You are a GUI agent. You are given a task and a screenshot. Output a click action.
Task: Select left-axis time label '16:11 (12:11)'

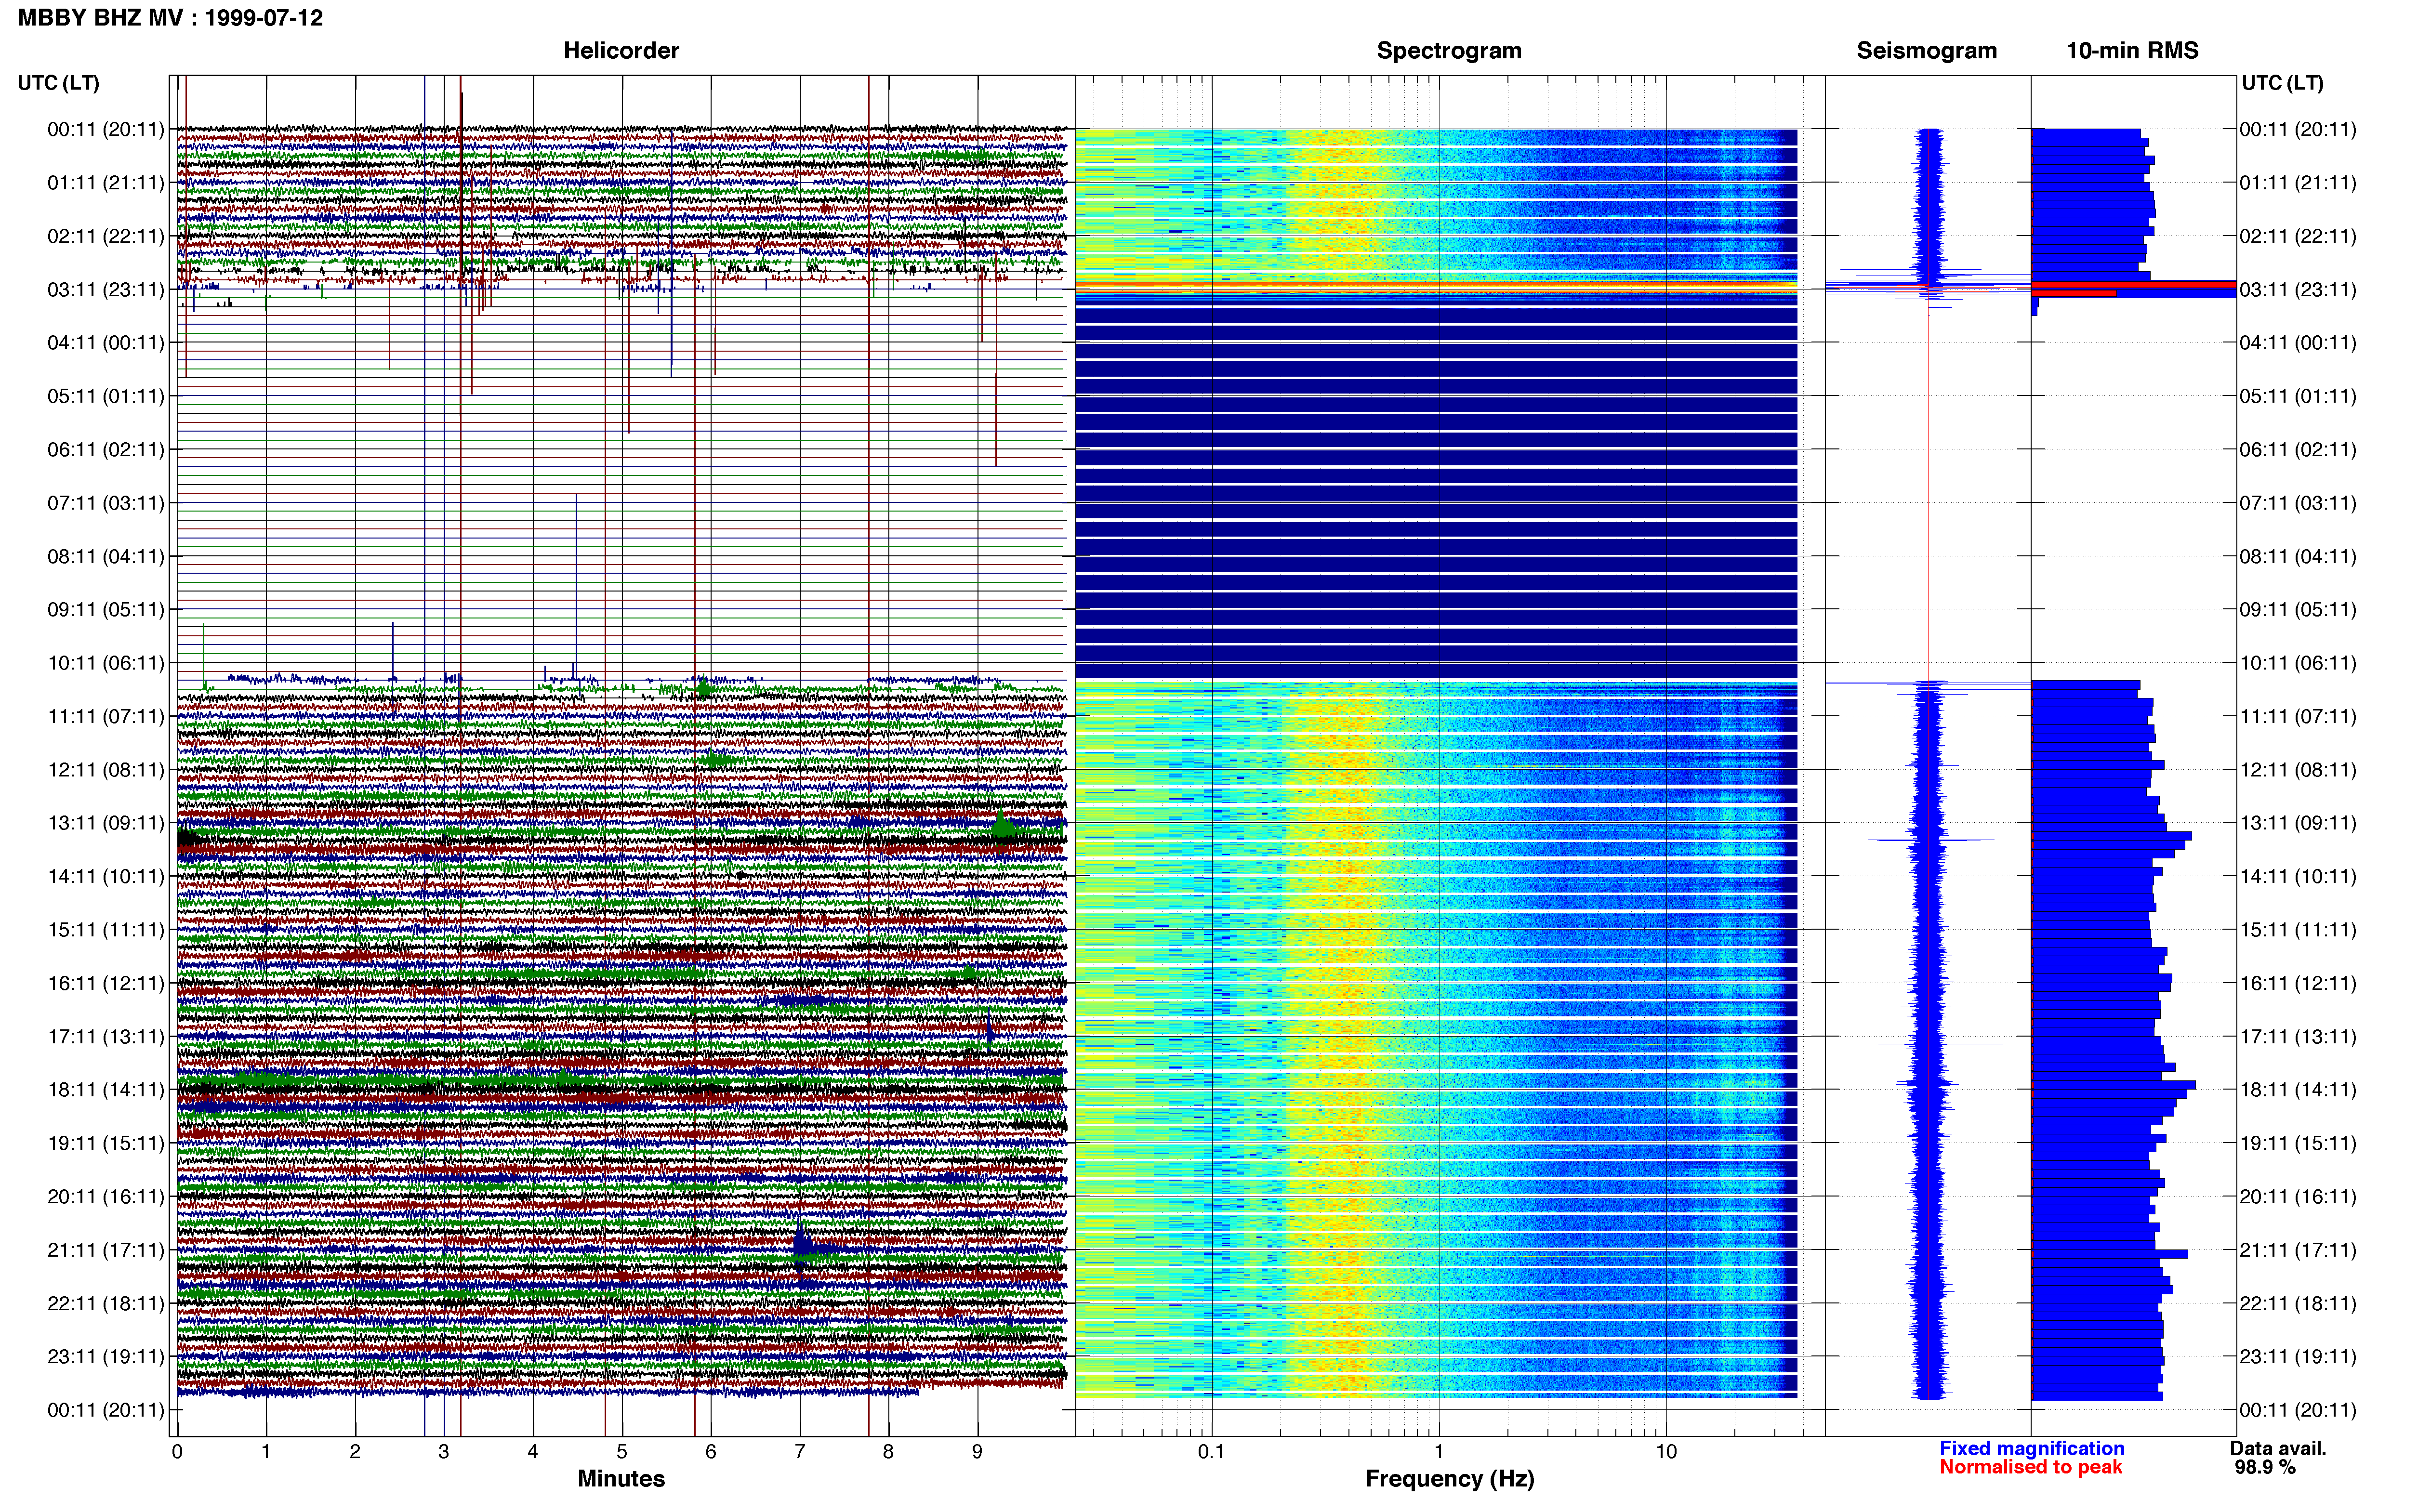point(106,983)
